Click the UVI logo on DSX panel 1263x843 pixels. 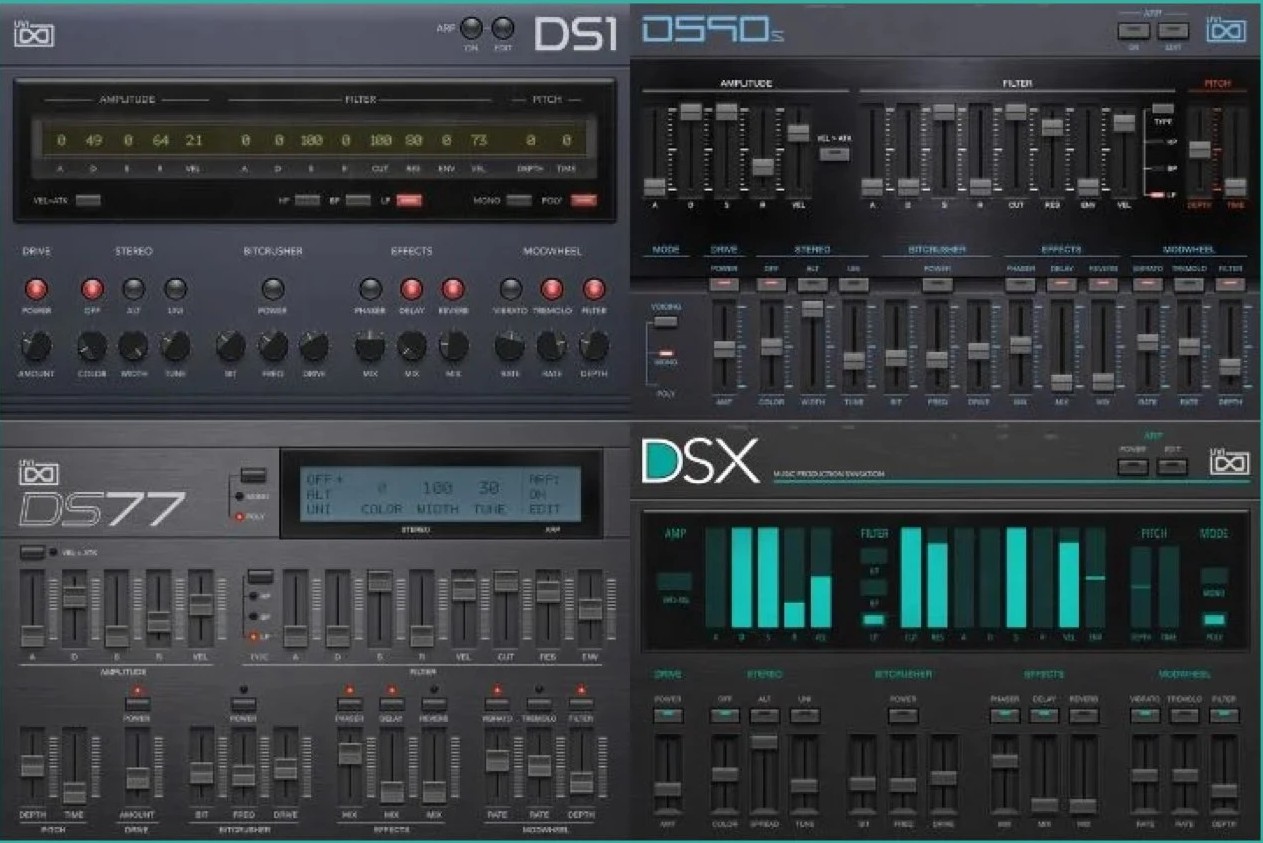click(1229, 463)
